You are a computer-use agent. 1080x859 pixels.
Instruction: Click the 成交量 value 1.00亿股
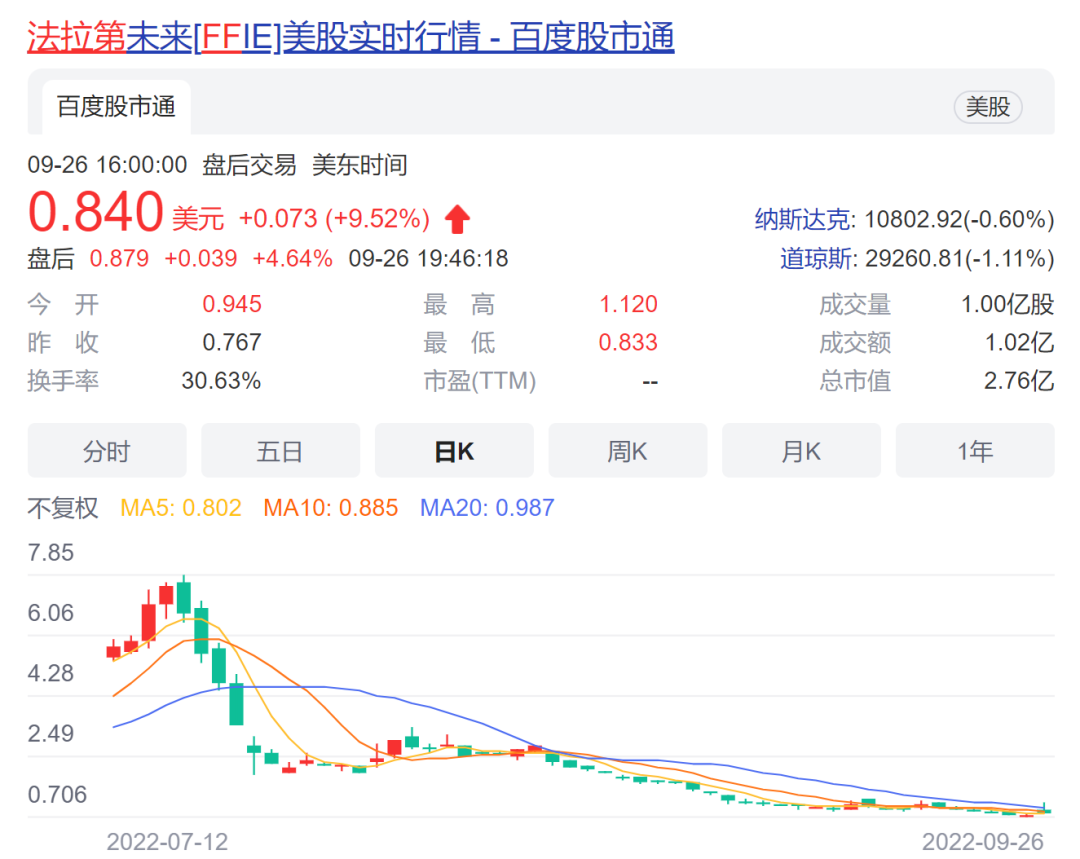click(x=1008, y=304)
